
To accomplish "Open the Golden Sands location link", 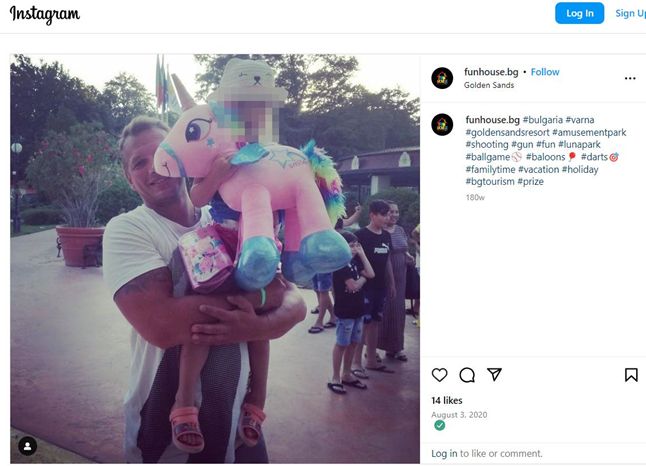I will (489, 85).
